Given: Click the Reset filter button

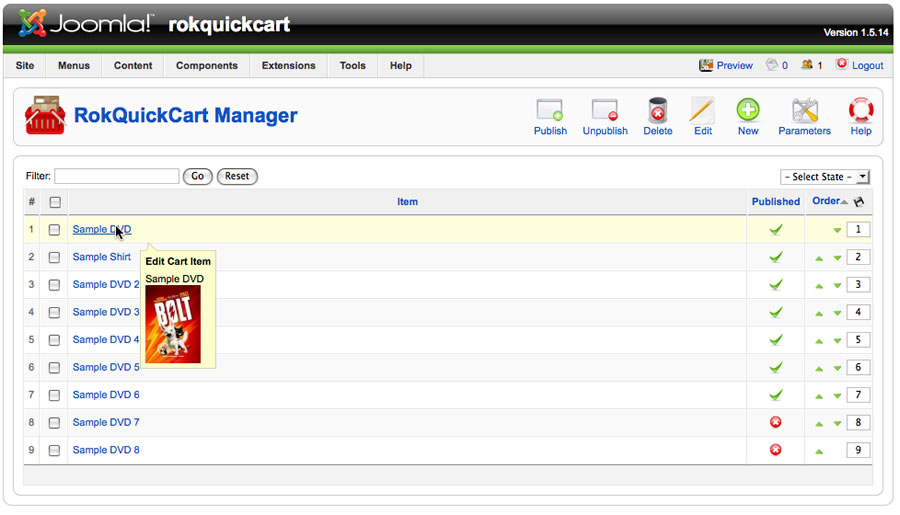Looking at the screenshot, I should point(237,176).
